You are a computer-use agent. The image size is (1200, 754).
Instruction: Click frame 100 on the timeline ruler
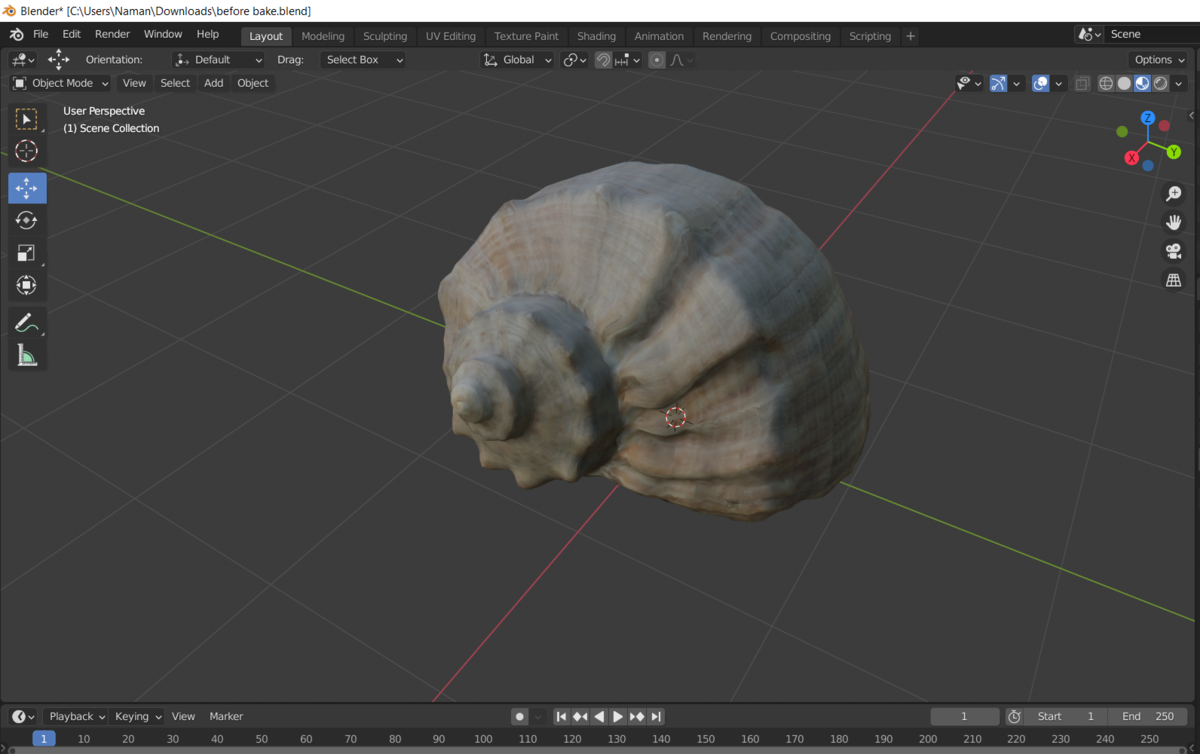point(483,739)
